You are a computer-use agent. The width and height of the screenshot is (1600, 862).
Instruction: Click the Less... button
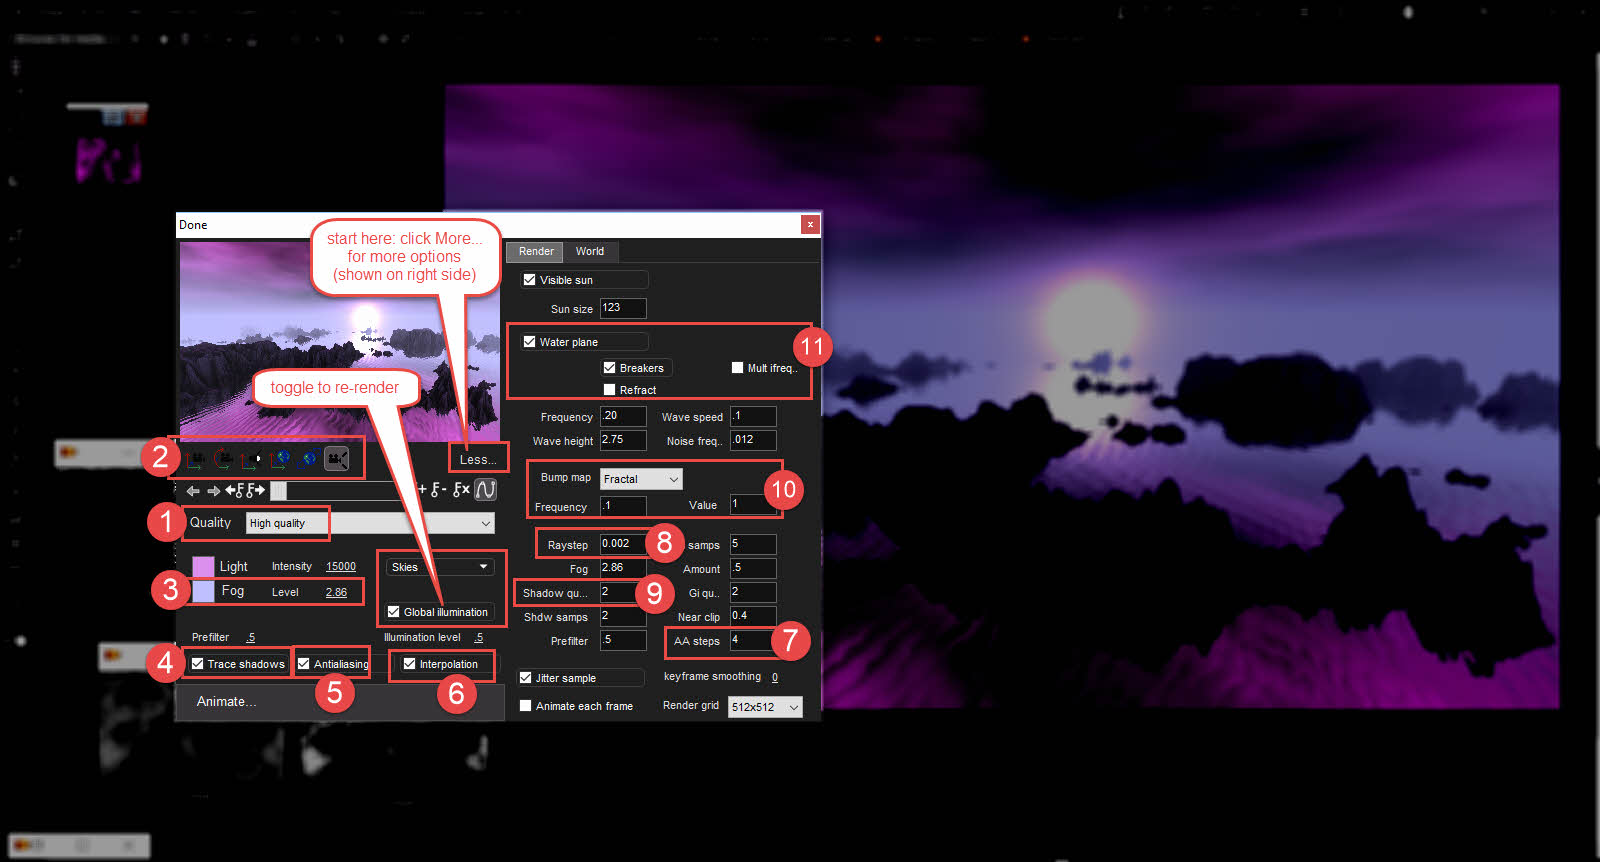click(478, 460)
